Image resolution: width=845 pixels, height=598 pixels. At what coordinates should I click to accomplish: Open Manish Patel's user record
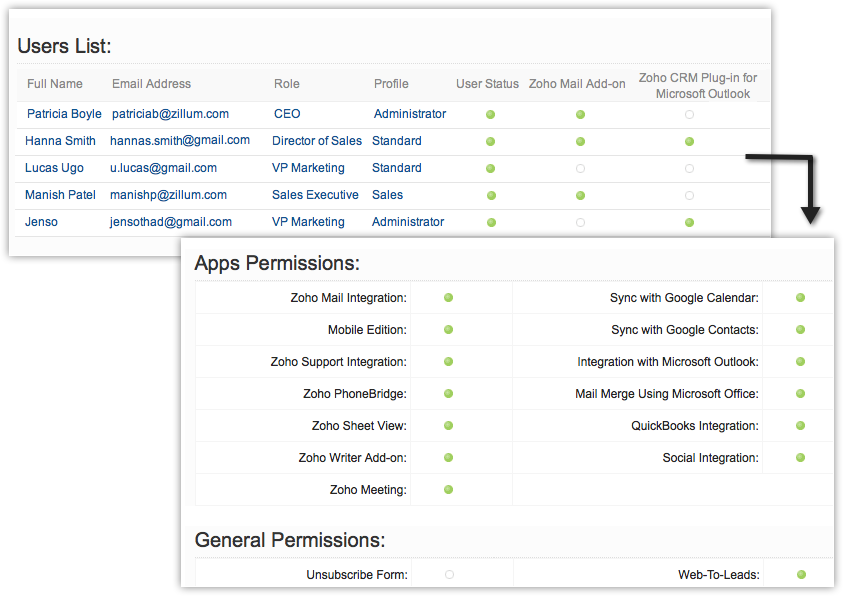click(x=60, y=195)
